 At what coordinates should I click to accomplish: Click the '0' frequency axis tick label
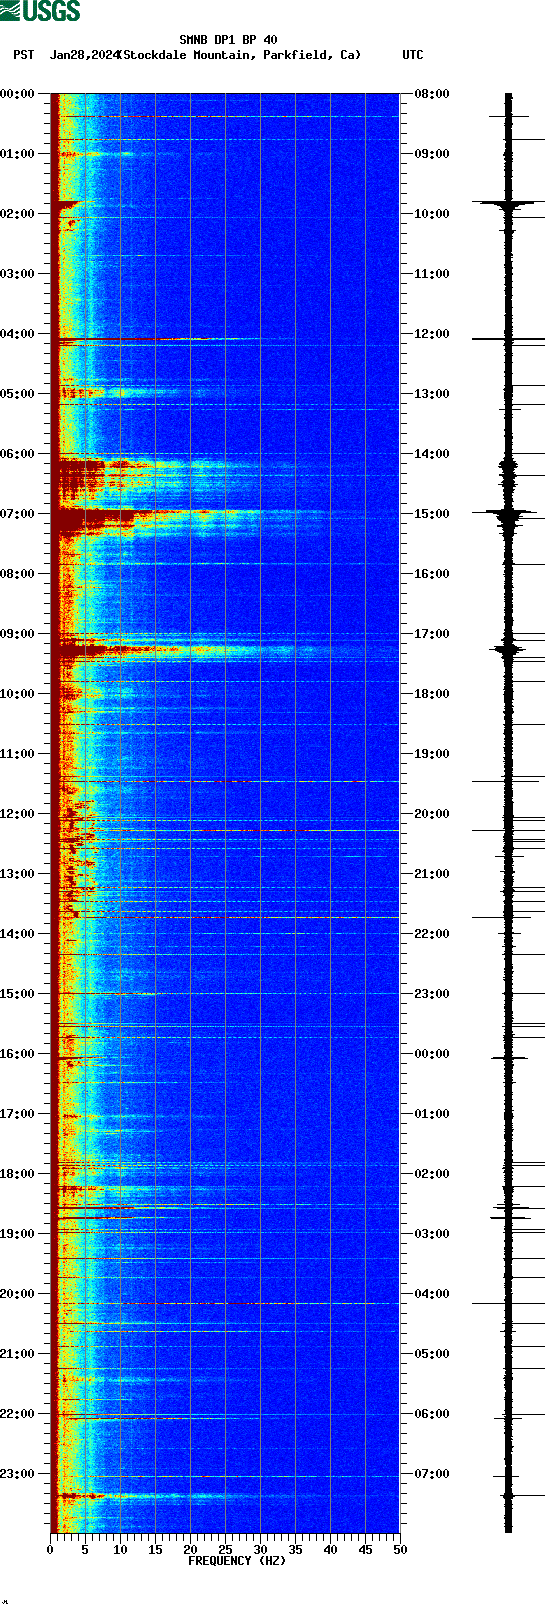50,1550
